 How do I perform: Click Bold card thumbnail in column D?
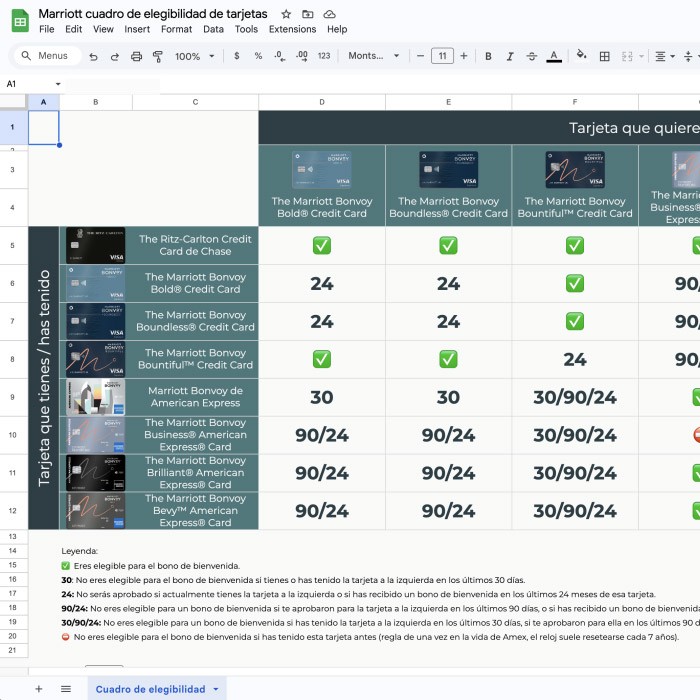point(322,170)
